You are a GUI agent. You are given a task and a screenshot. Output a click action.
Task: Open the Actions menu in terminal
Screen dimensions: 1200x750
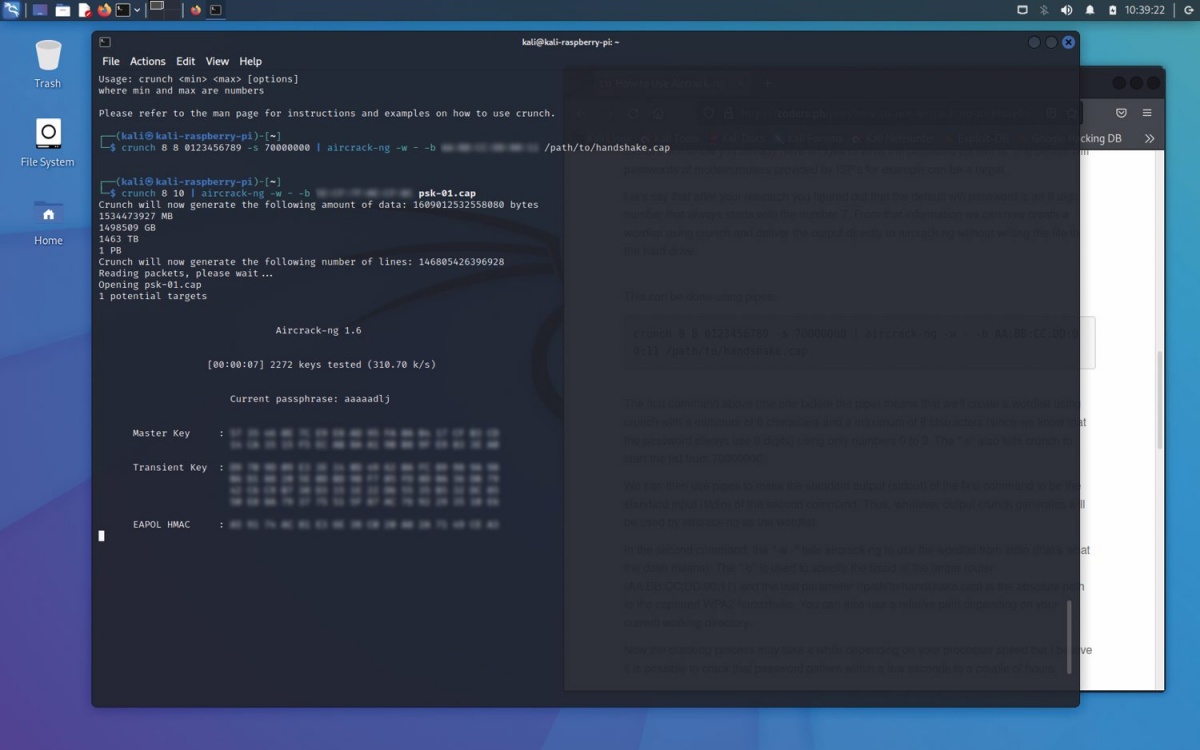148,61
